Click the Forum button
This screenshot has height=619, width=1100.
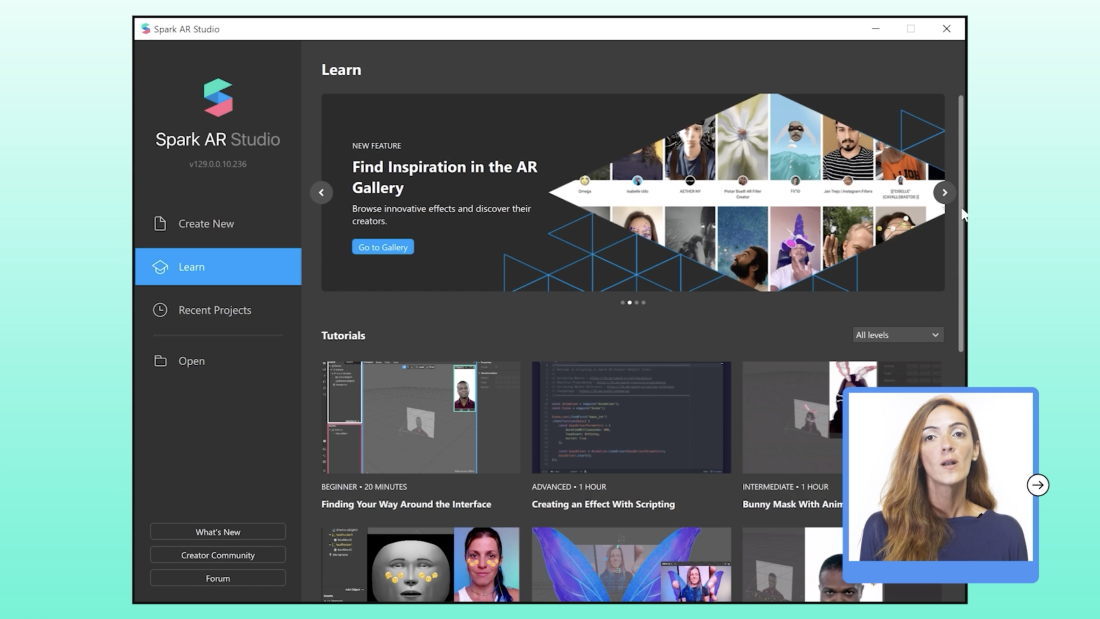click(x=218, y=578)
